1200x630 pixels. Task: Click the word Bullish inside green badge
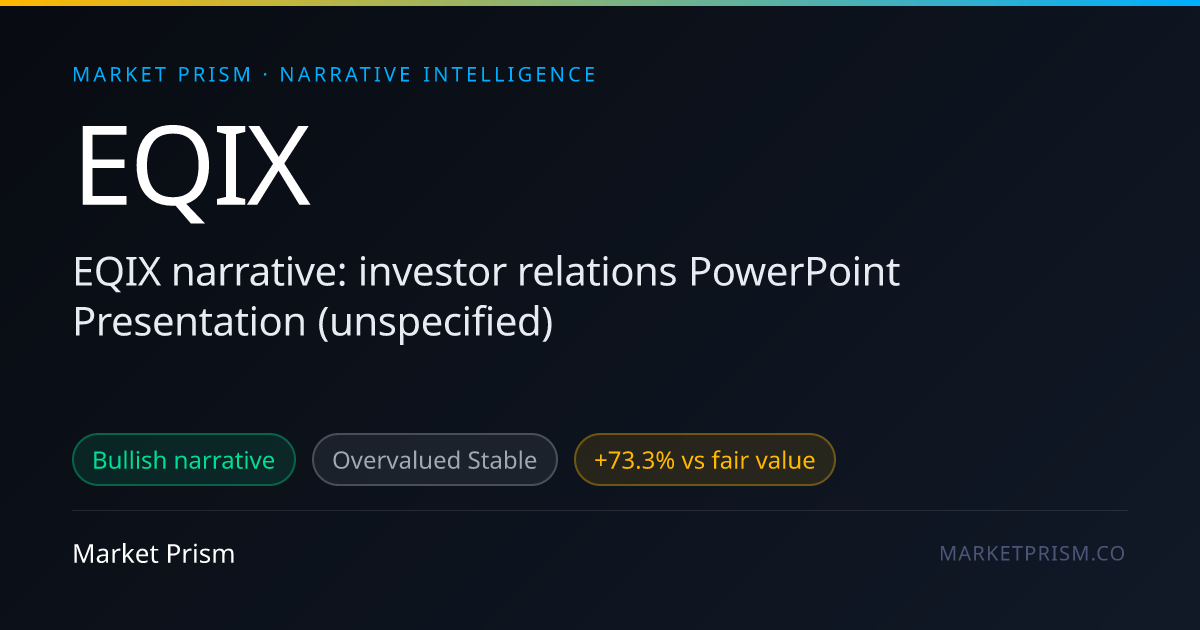point(129,460)
